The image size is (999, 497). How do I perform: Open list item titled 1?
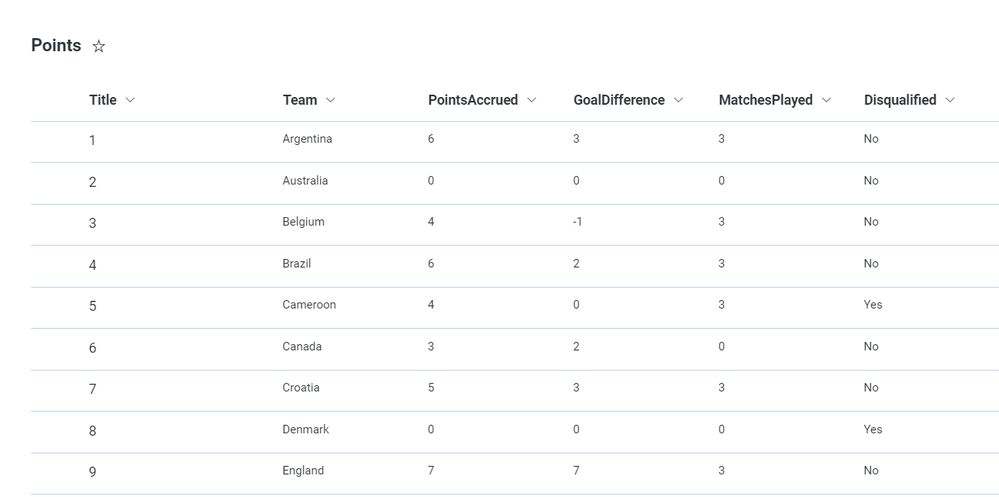point(93,140)
